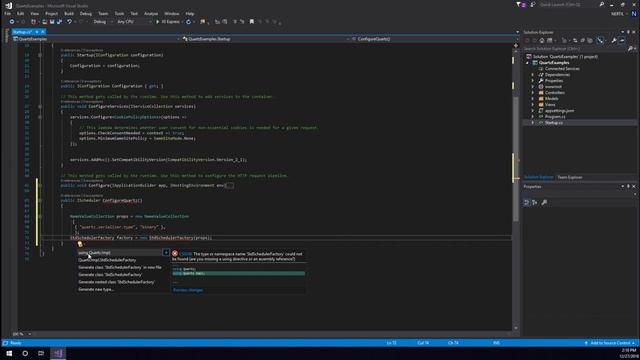Screen dimensions: 640x360
Task: Open Cortana search circle on taskbar
Action: pos(25,353)
